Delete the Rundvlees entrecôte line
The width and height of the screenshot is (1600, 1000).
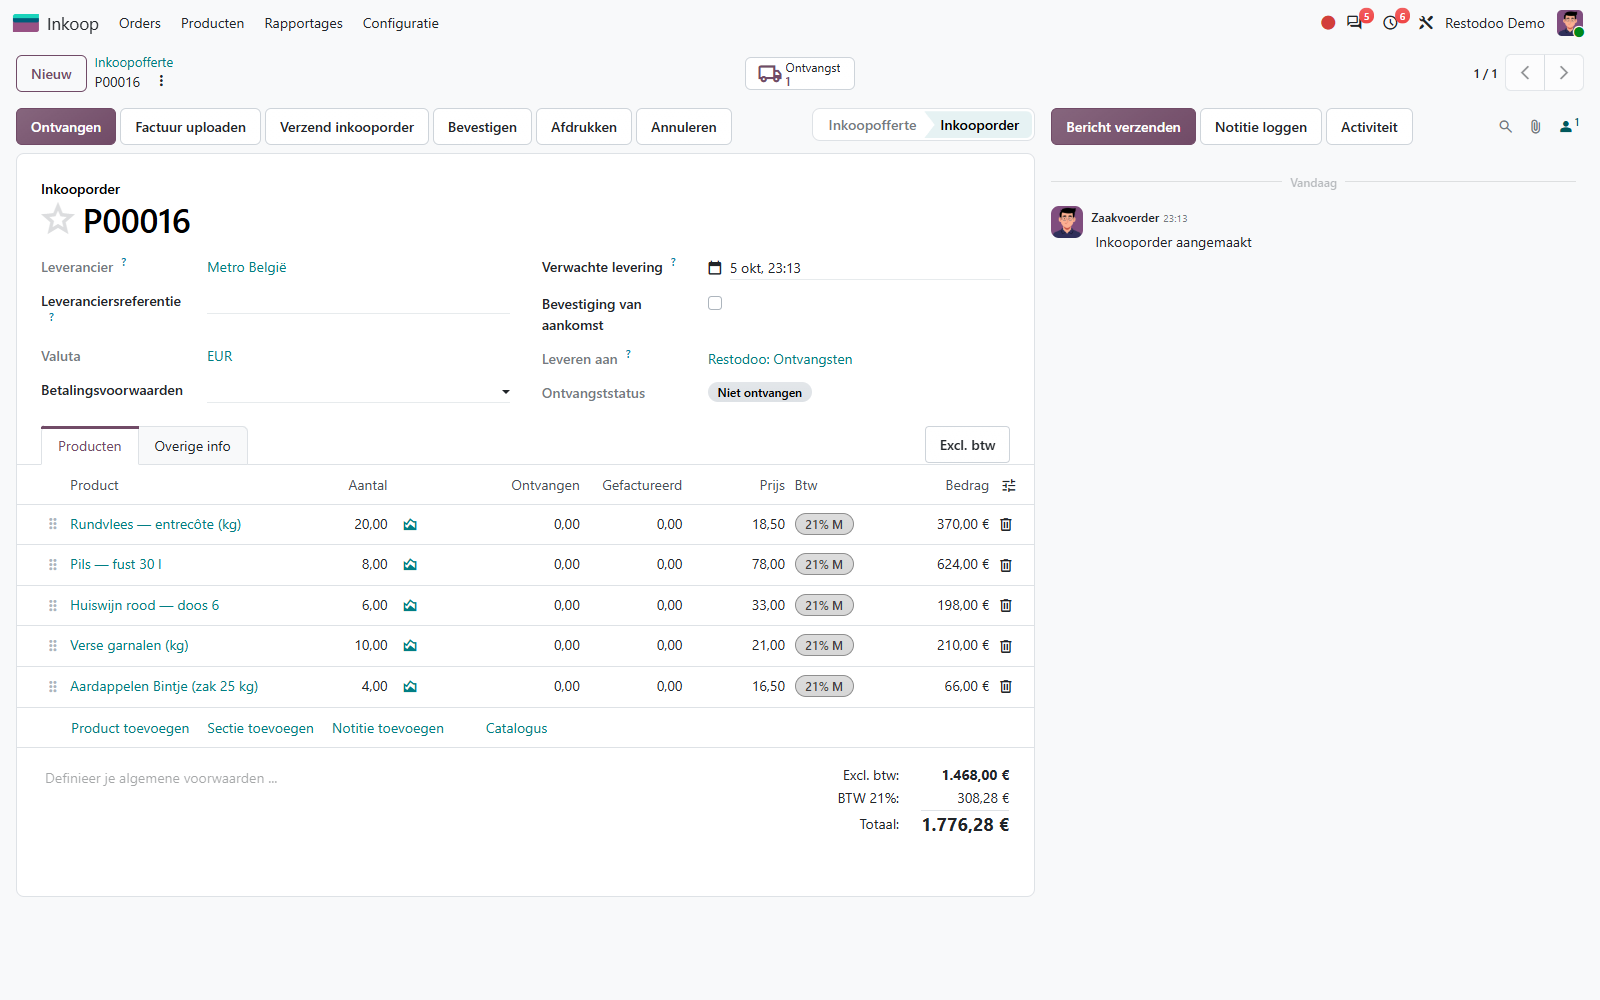(x=1006, y=525)
